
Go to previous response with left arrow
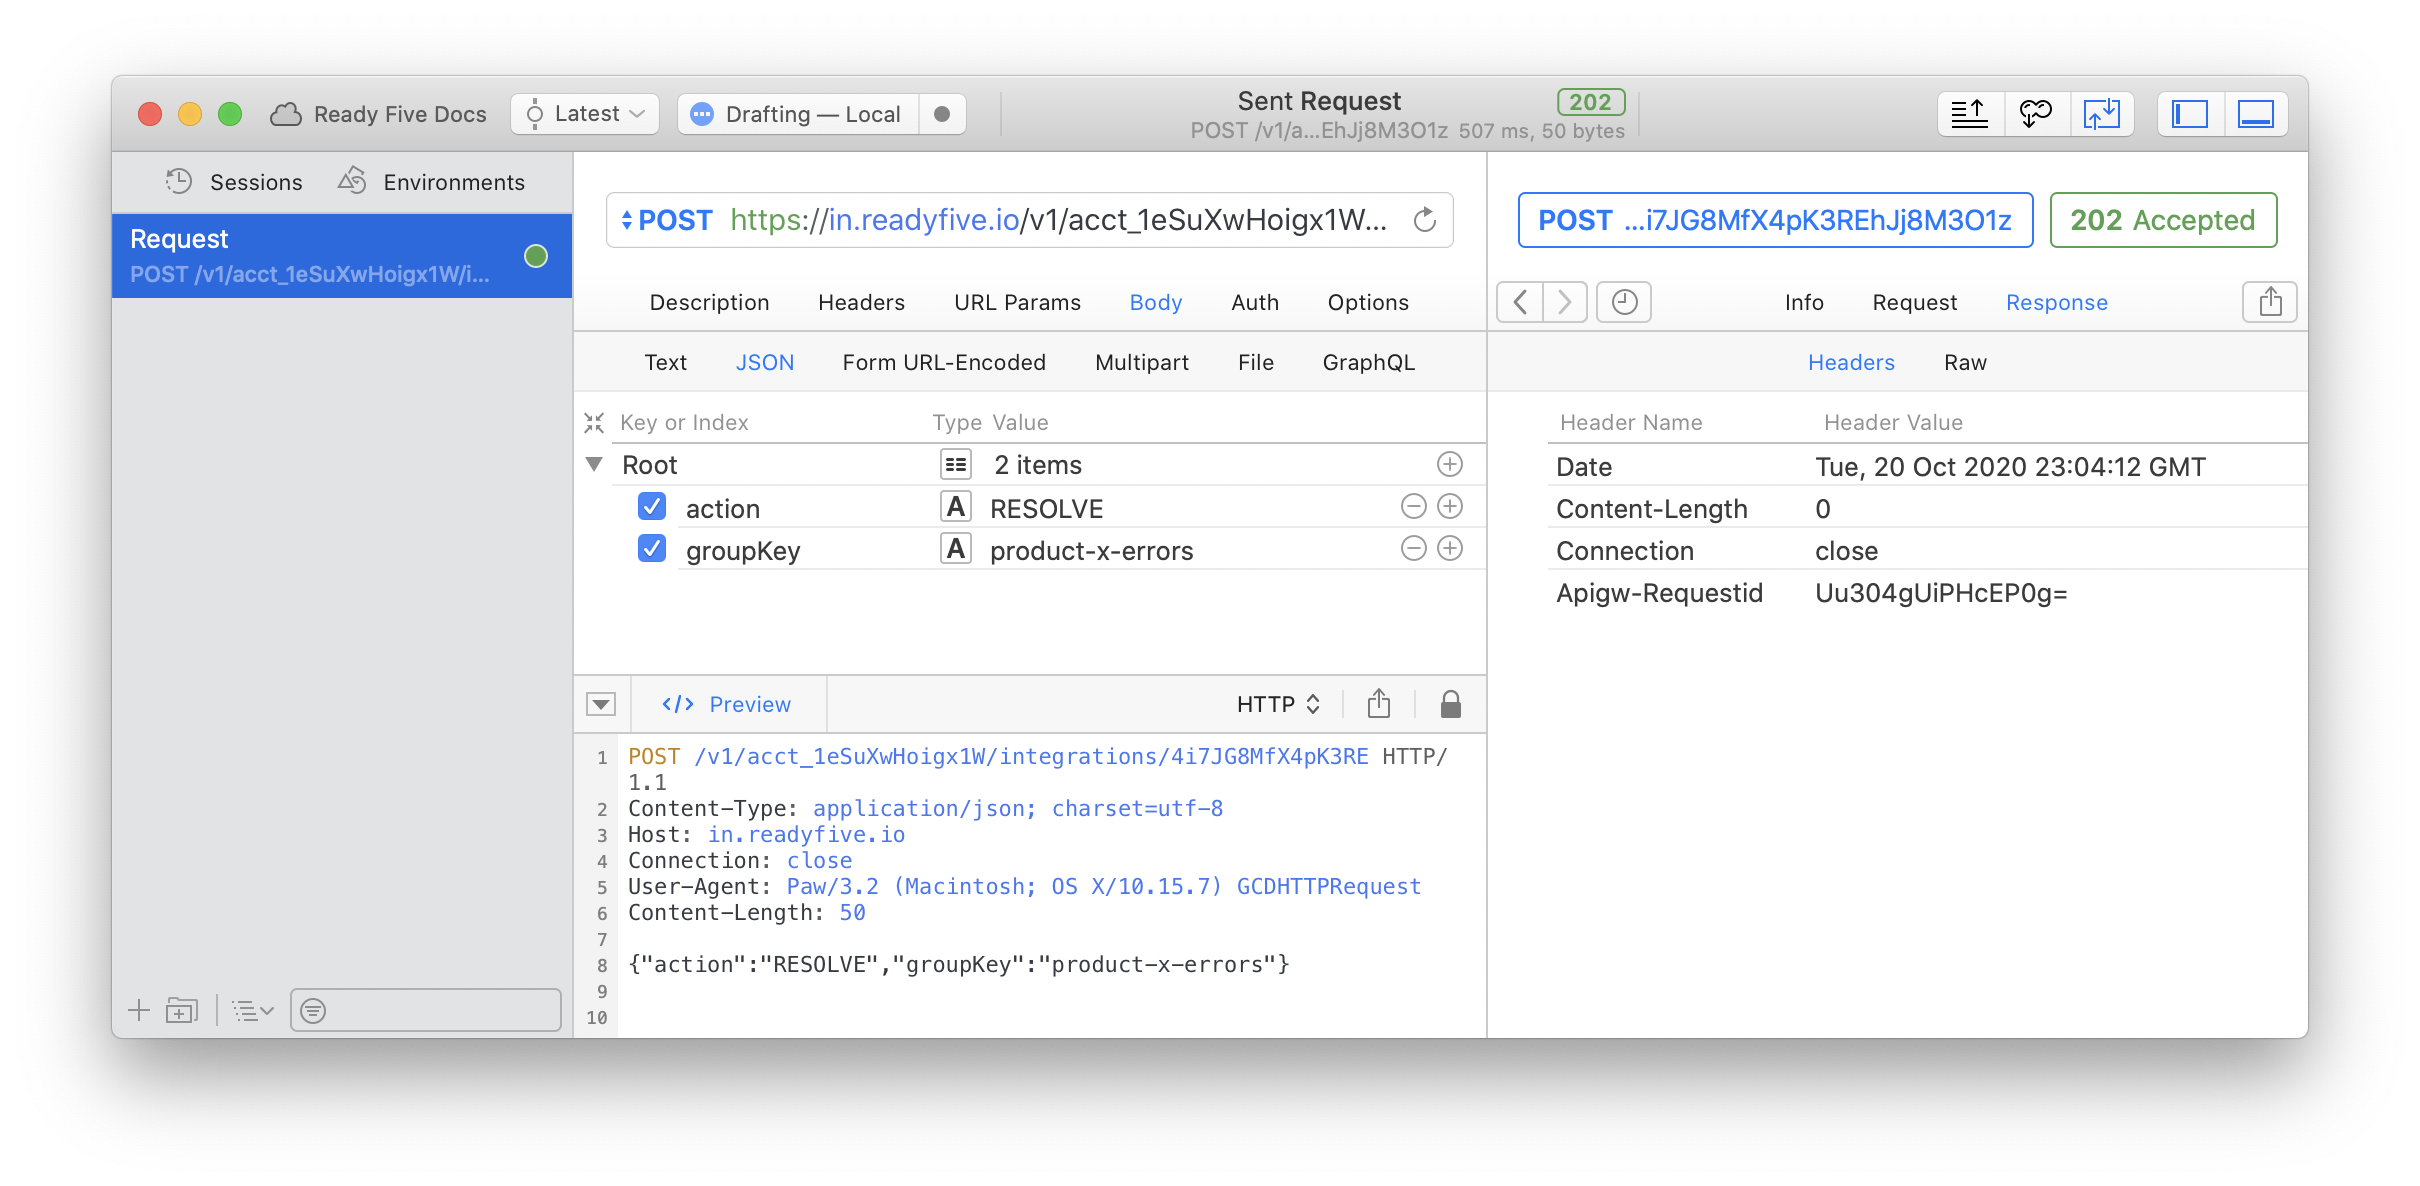point(1520,302)
